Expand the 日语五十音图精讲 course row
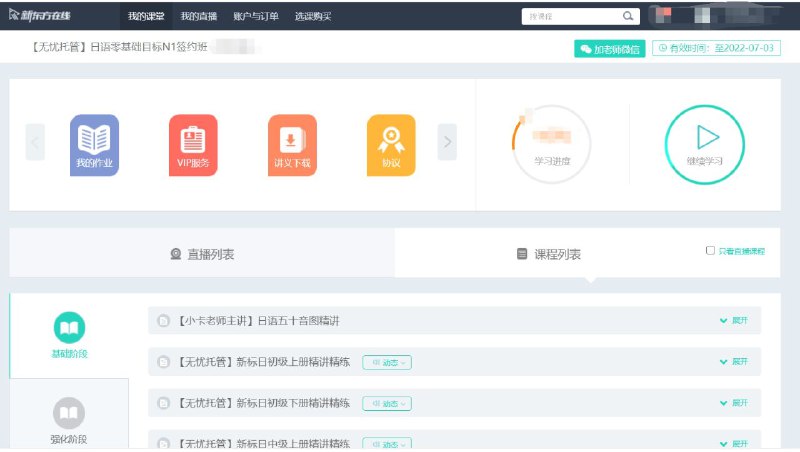 click(734, 320)
